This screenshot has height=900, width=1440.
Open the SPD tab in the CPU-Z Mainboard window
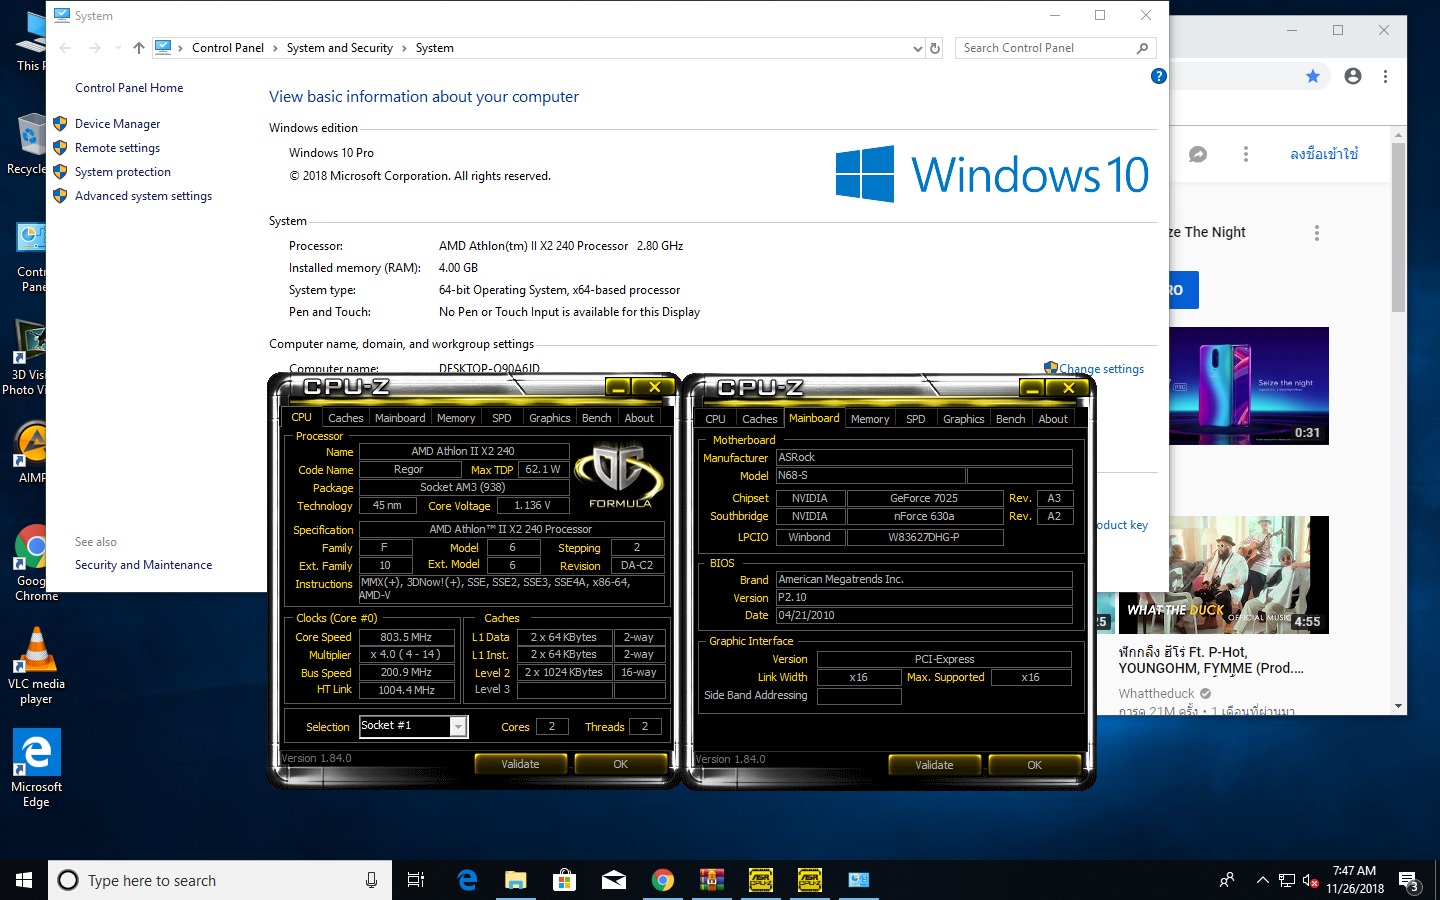pyautogui.click(x=916, y=419)
